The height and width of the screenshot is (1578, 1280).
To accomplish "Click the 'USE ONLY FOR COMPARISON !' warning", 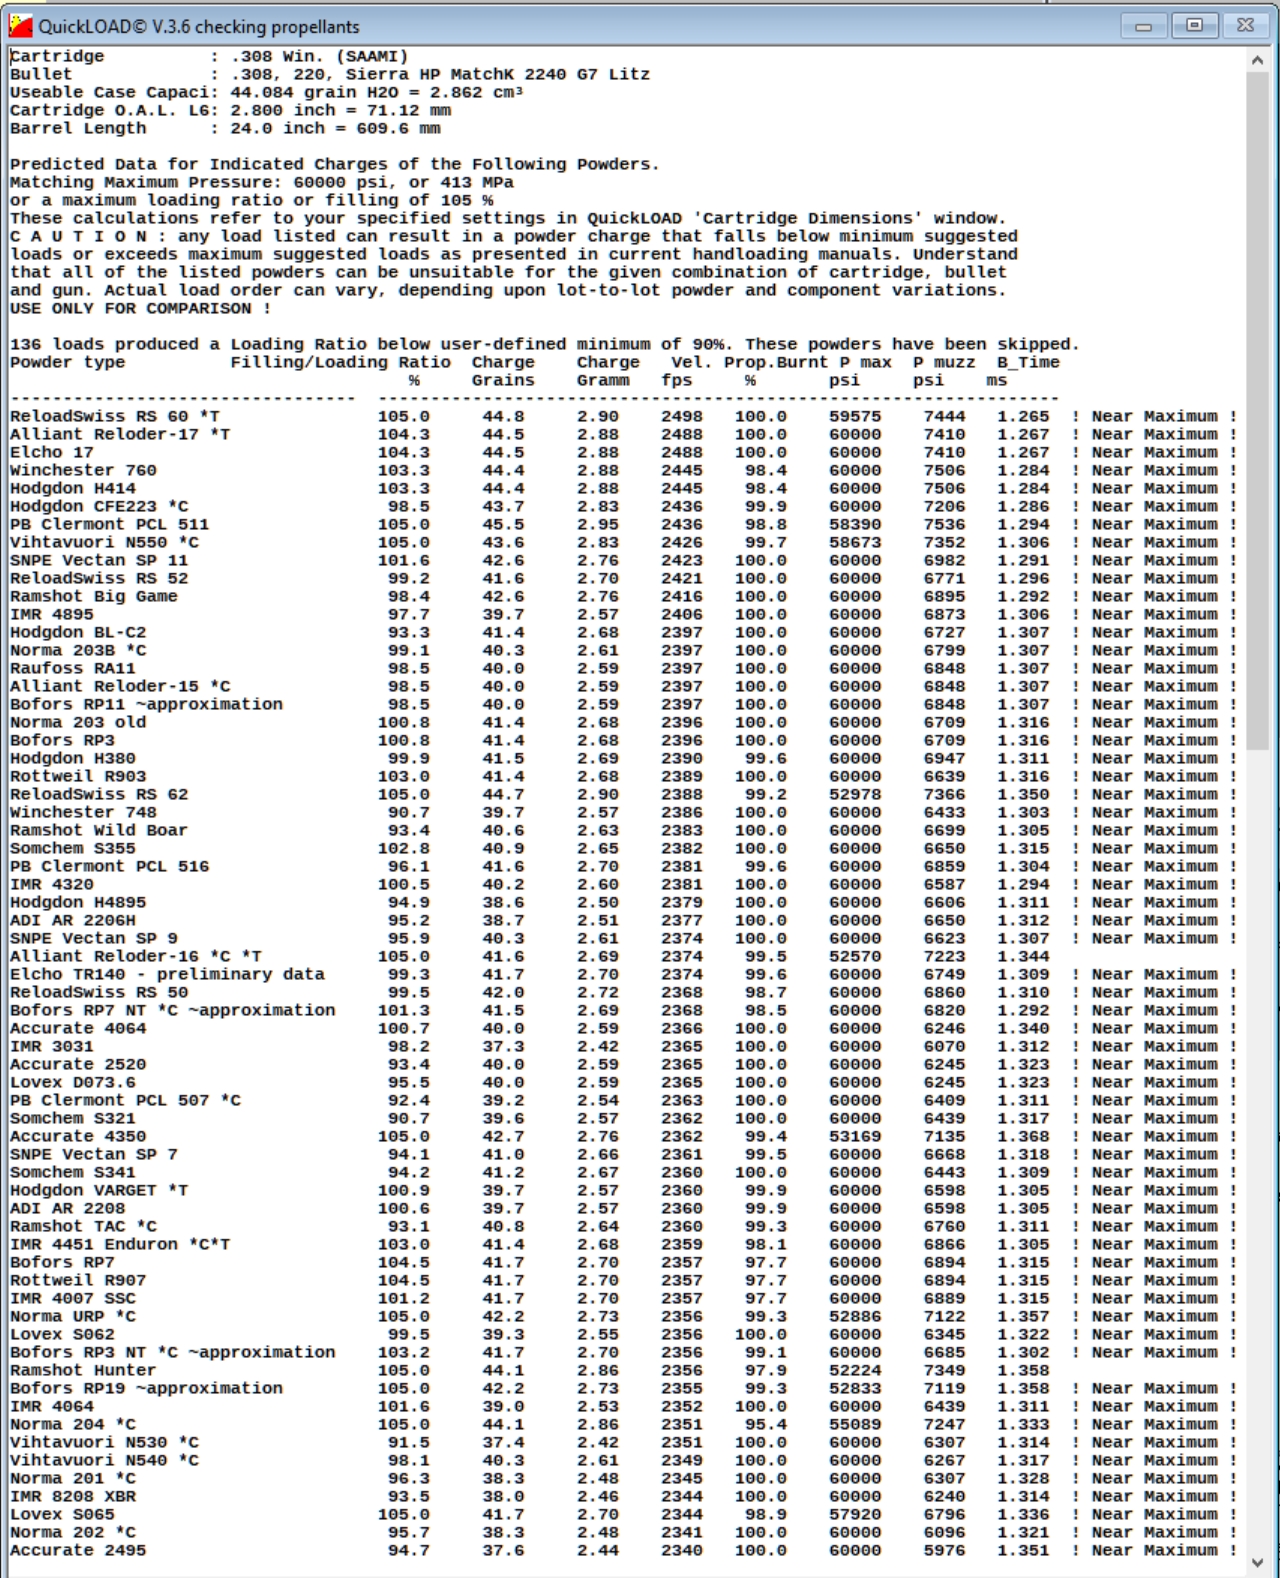I will point(141,309).
